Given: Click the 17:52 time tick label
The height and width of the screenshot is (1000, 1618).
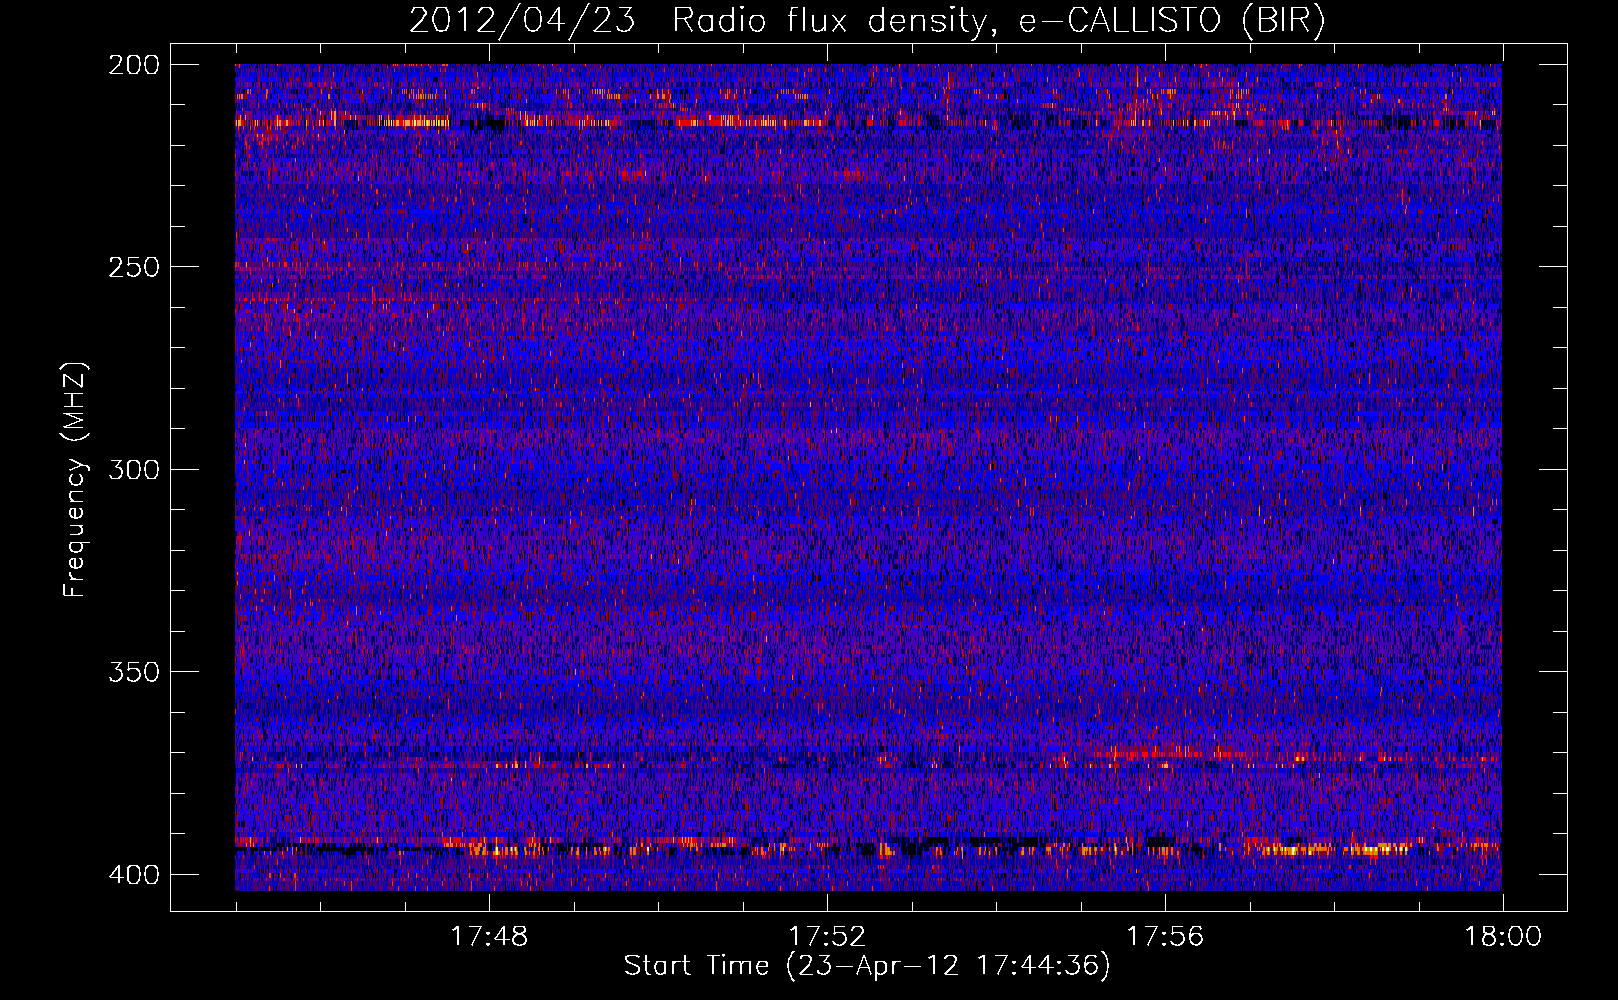Looking at the screenshot, I should click(827, 937).
